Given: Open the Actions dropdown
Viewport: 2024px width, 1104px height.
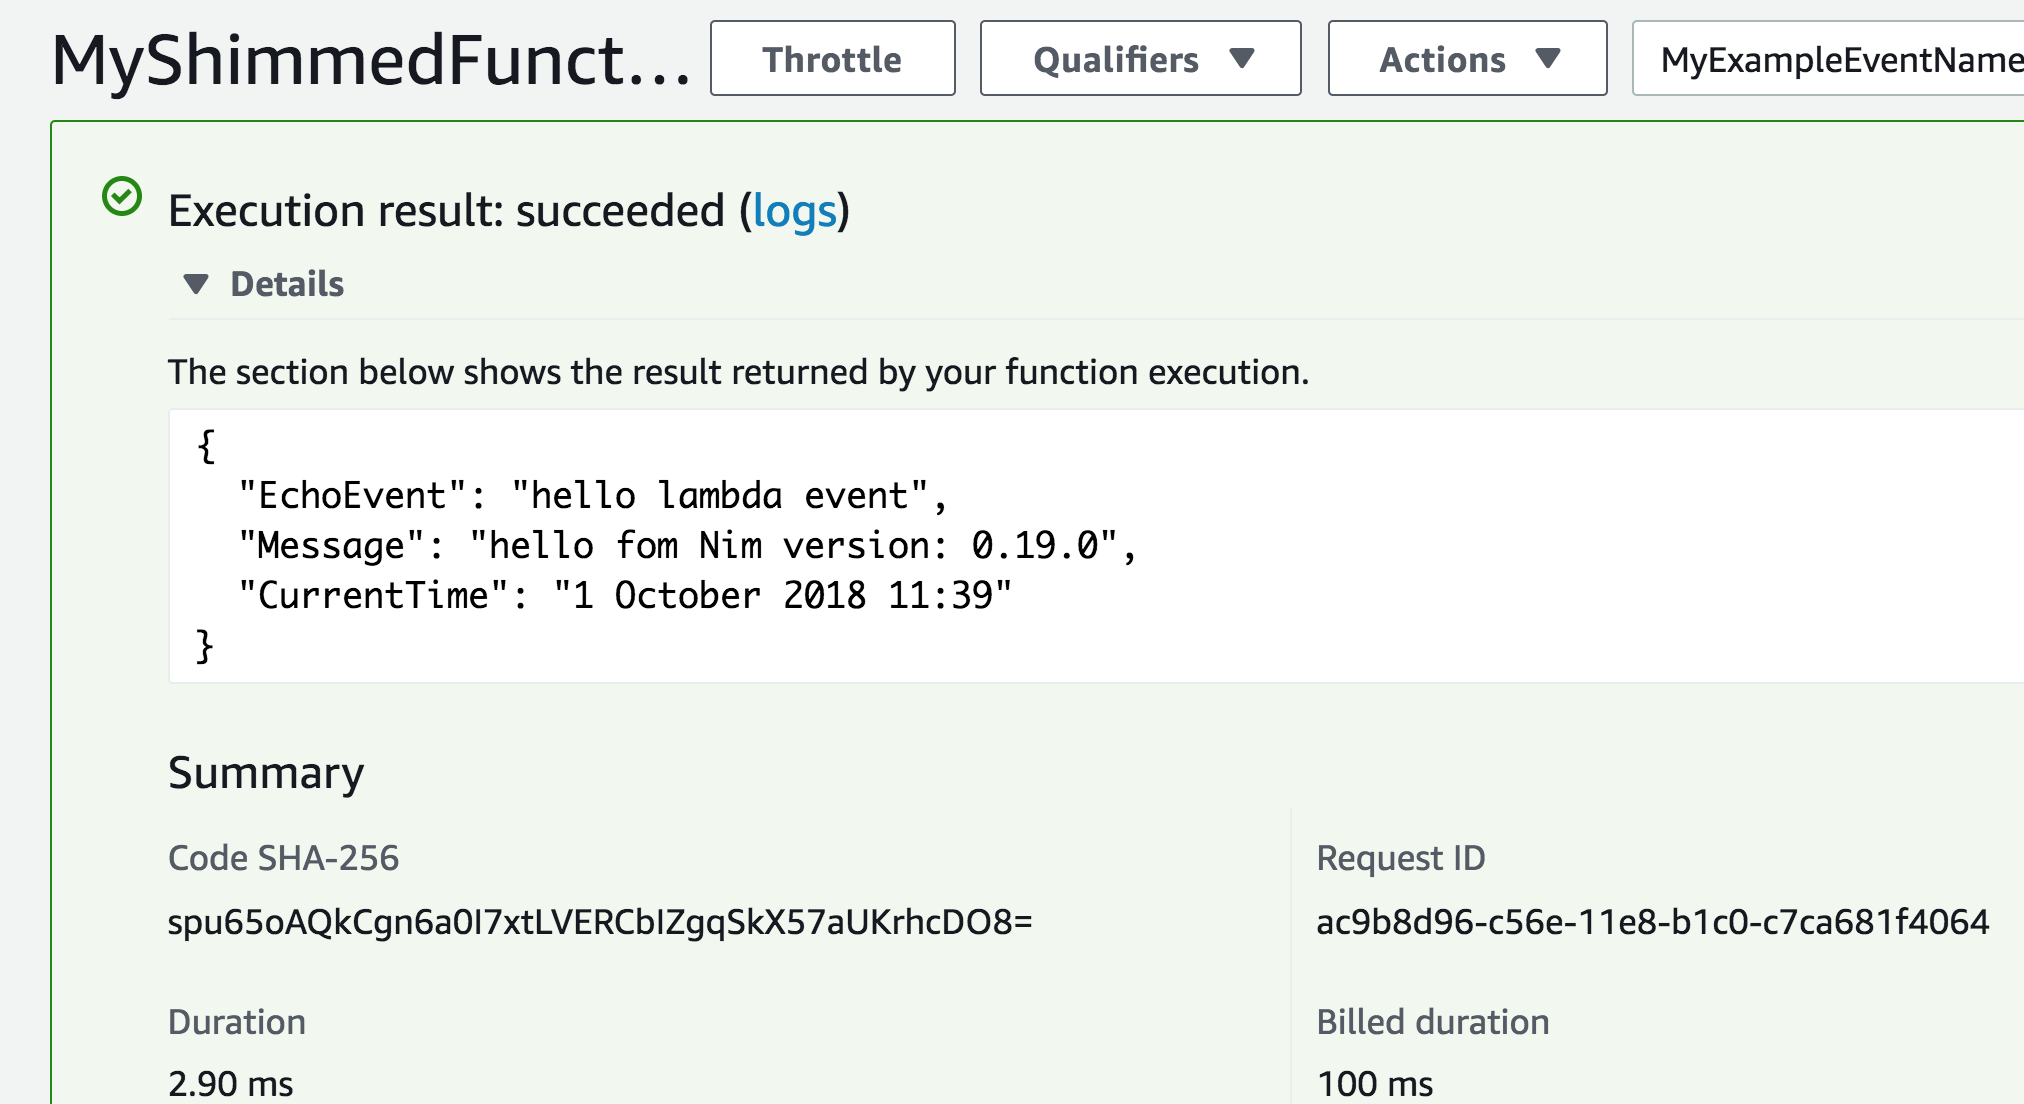Looking at the screenshot, I should tap(1465, 59).
